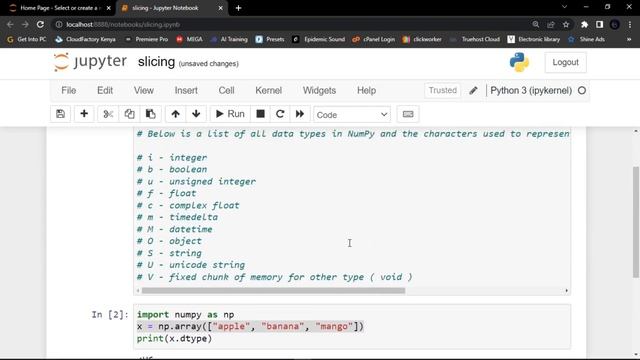The height and width of the screenshot is (360, 640).
Task: Save notebook with the floppy disk icon
Action: pyautogui.click(x=60, y=114)
